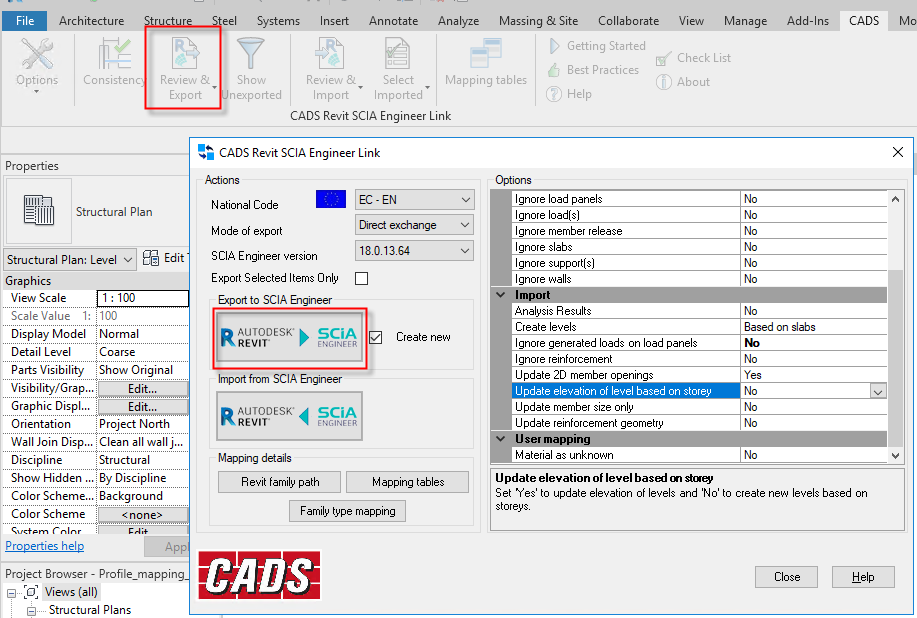Screen dimensions: 917x618
Task: Collapse the Import options section
Action: [x=500, y=295]
